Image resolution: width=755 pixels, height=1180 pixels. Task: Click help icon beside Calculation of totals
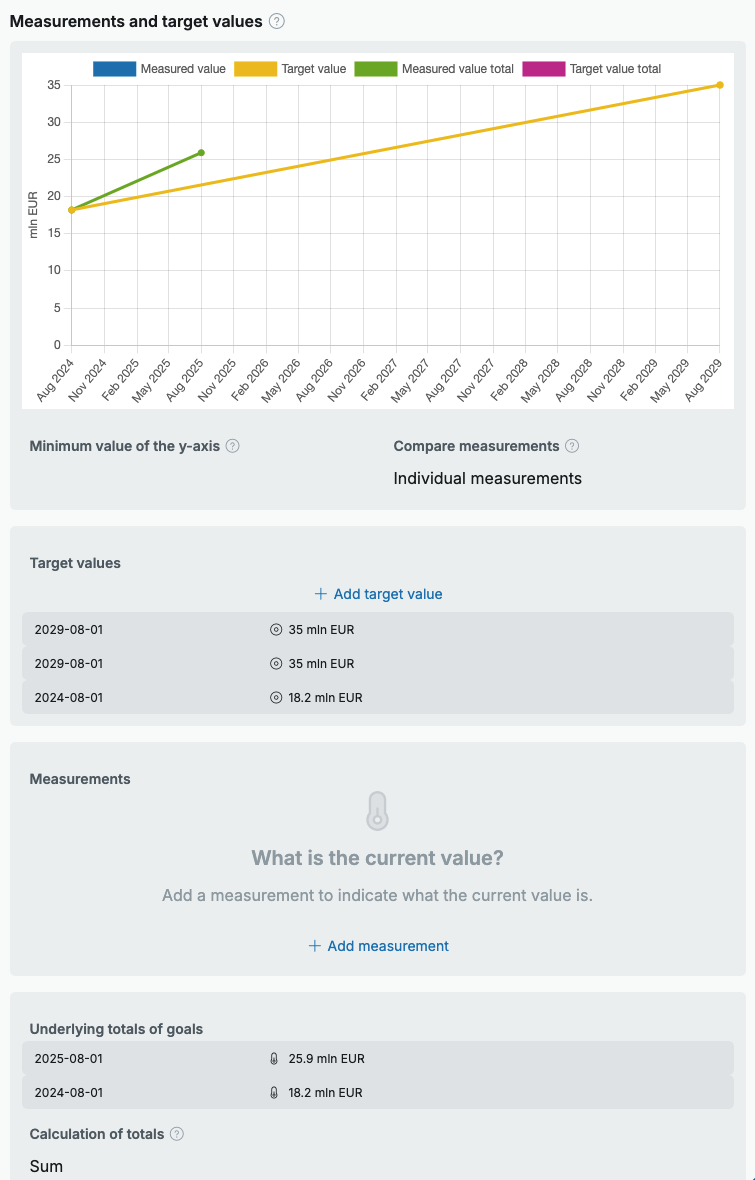177,1134
